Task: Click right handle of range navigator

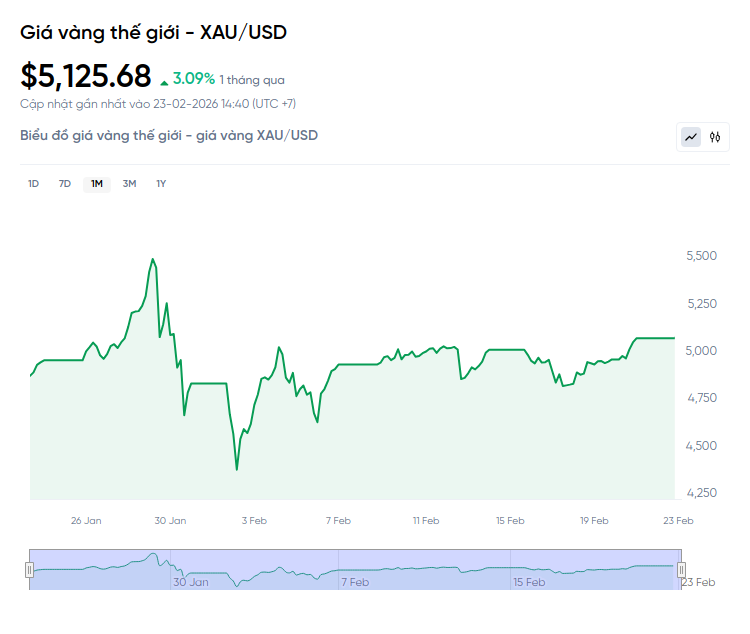Action: (x=682, y=569)
